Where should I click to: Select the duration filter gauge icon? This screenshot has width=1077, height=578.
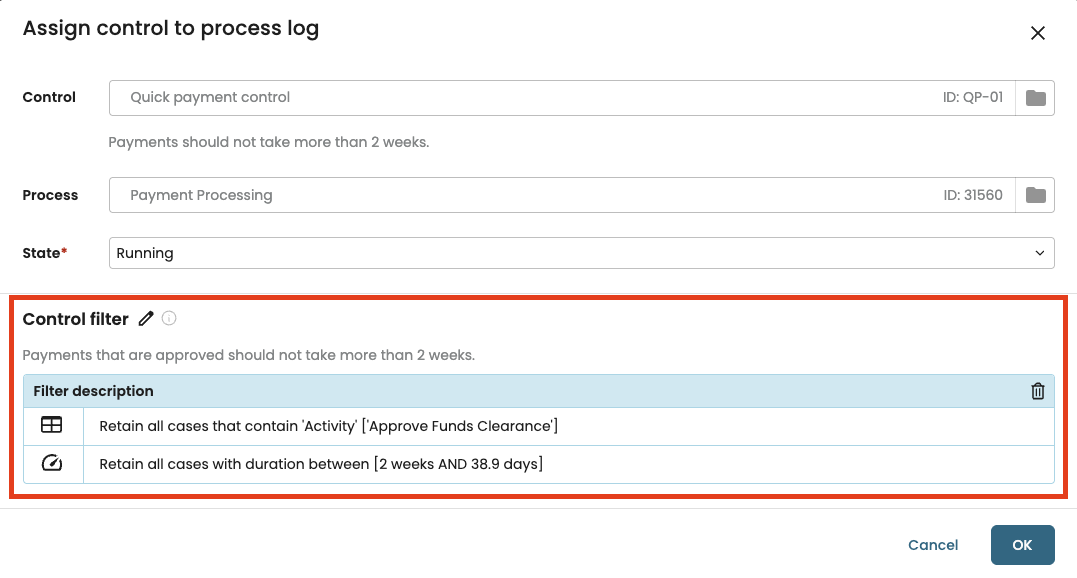(52, 463)
